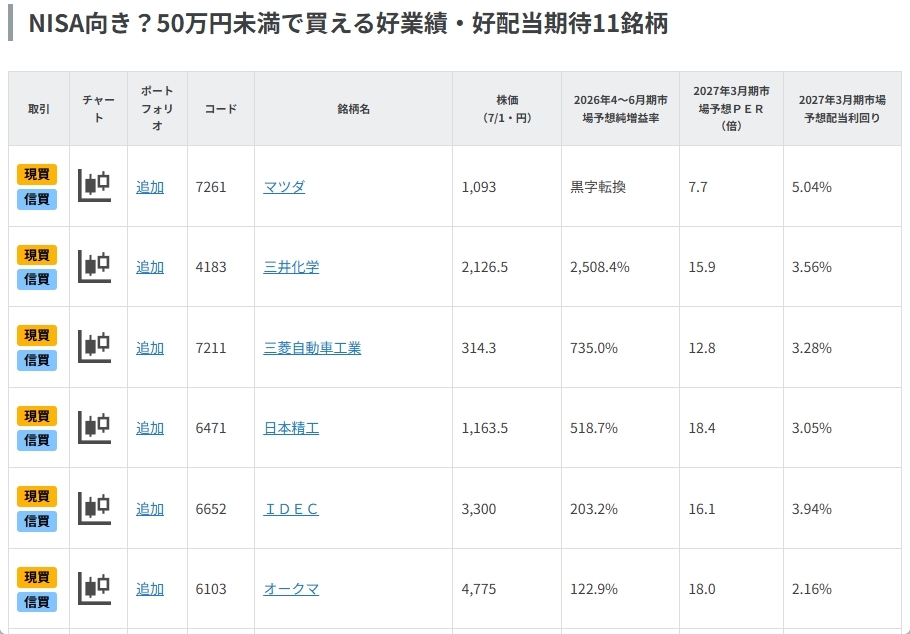Click the 現買 button for マツダ
The height and width of the screenshot is (634, 910).
(x=37, y=174)
